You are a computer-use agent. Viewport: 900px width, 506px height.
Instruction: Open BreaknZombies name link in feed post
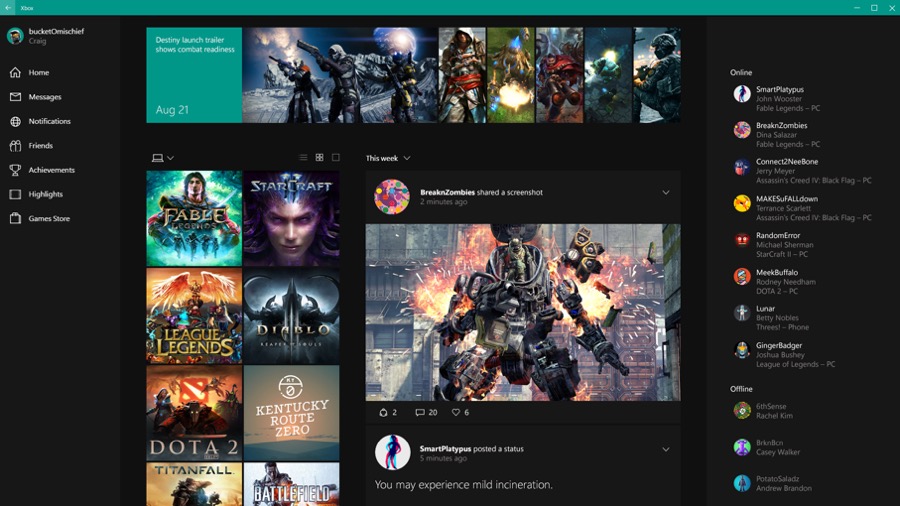pyautogui.click(x=447, y=192)
